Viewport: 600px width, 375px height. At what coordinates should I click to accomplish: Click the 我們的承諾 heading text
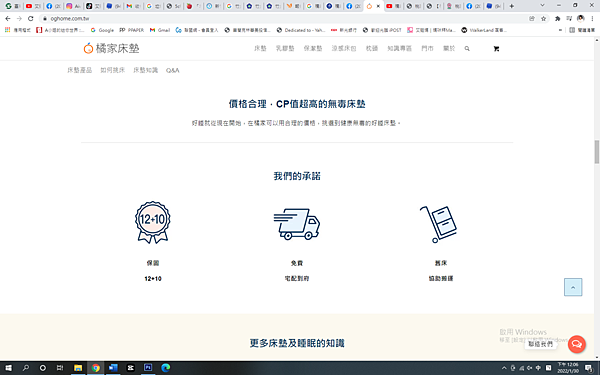297,176
